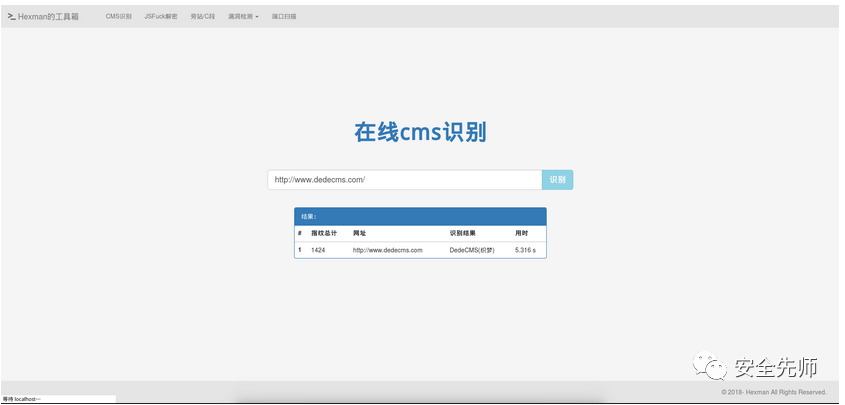This screenshot has height=405, width=845.
Task: Select the 5.316 s time cell
Action: (x=525, y=250)
